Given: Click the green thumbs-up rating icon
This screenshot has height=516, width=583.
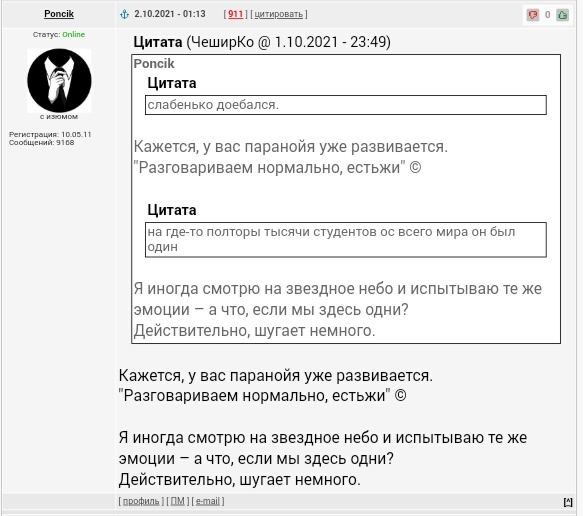Looking at the screenshot, I should 562,15.
